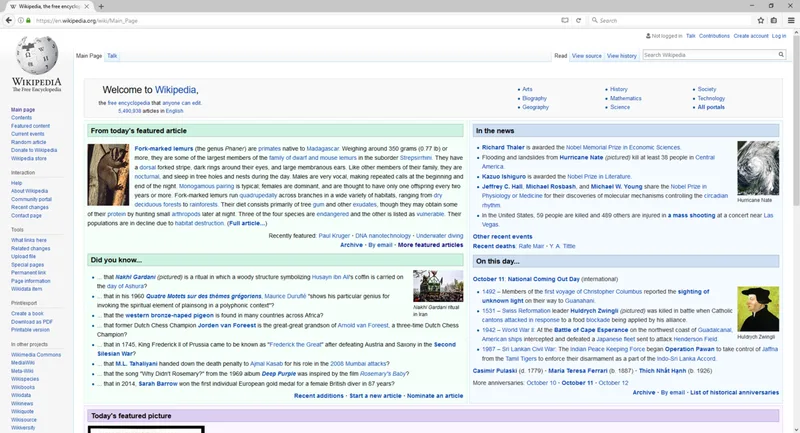Screen dimensions: 800x433
Task: Open site information icon in address bar
Action: [21, 20]
